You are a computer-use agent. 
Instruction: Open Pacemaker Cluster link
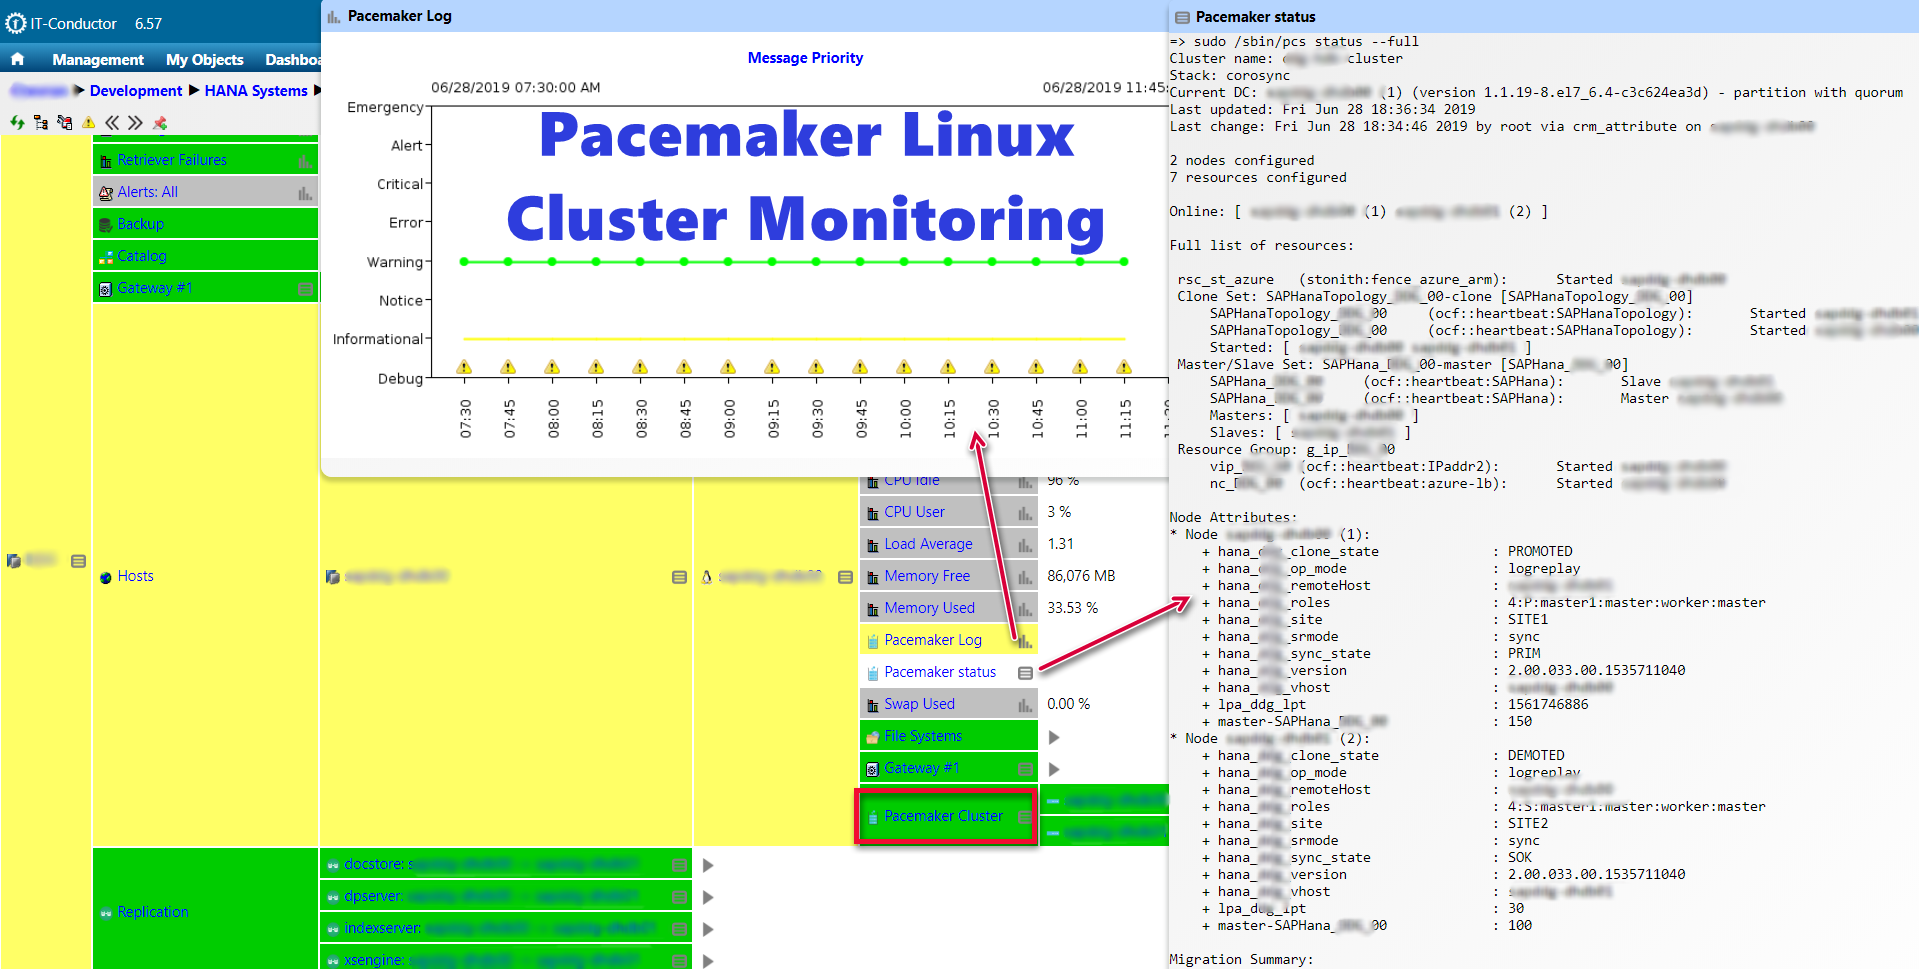[x=944, y=816]
